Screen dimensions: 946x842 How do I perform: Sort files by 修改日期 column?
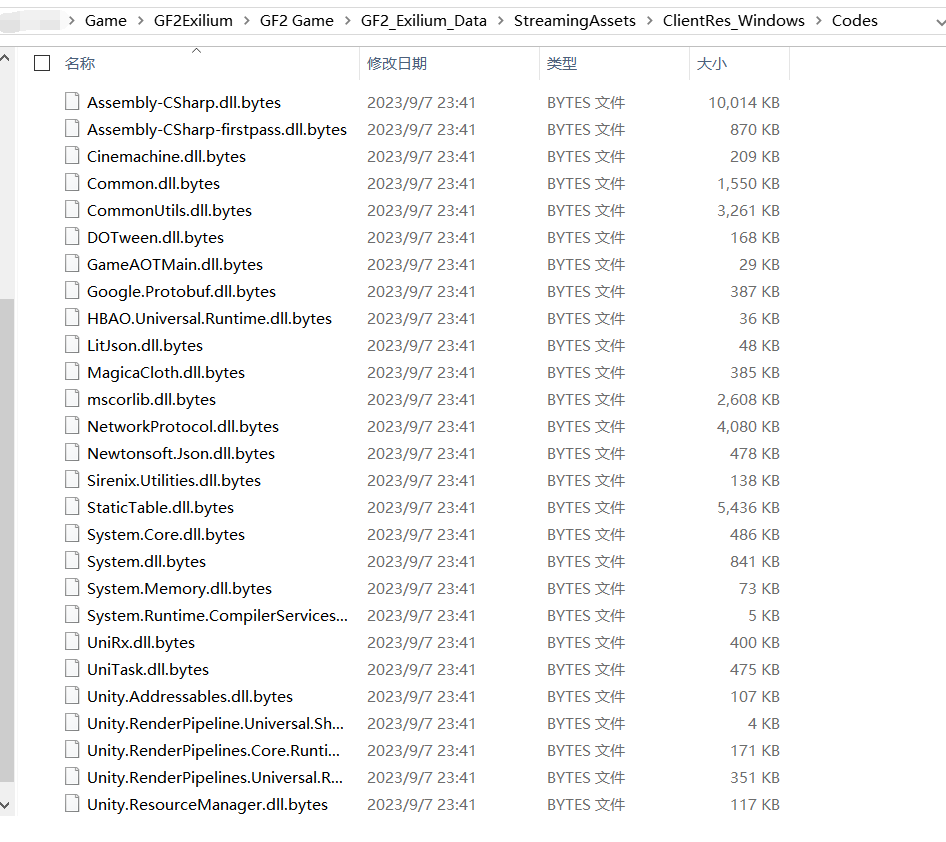pos(397,63)
